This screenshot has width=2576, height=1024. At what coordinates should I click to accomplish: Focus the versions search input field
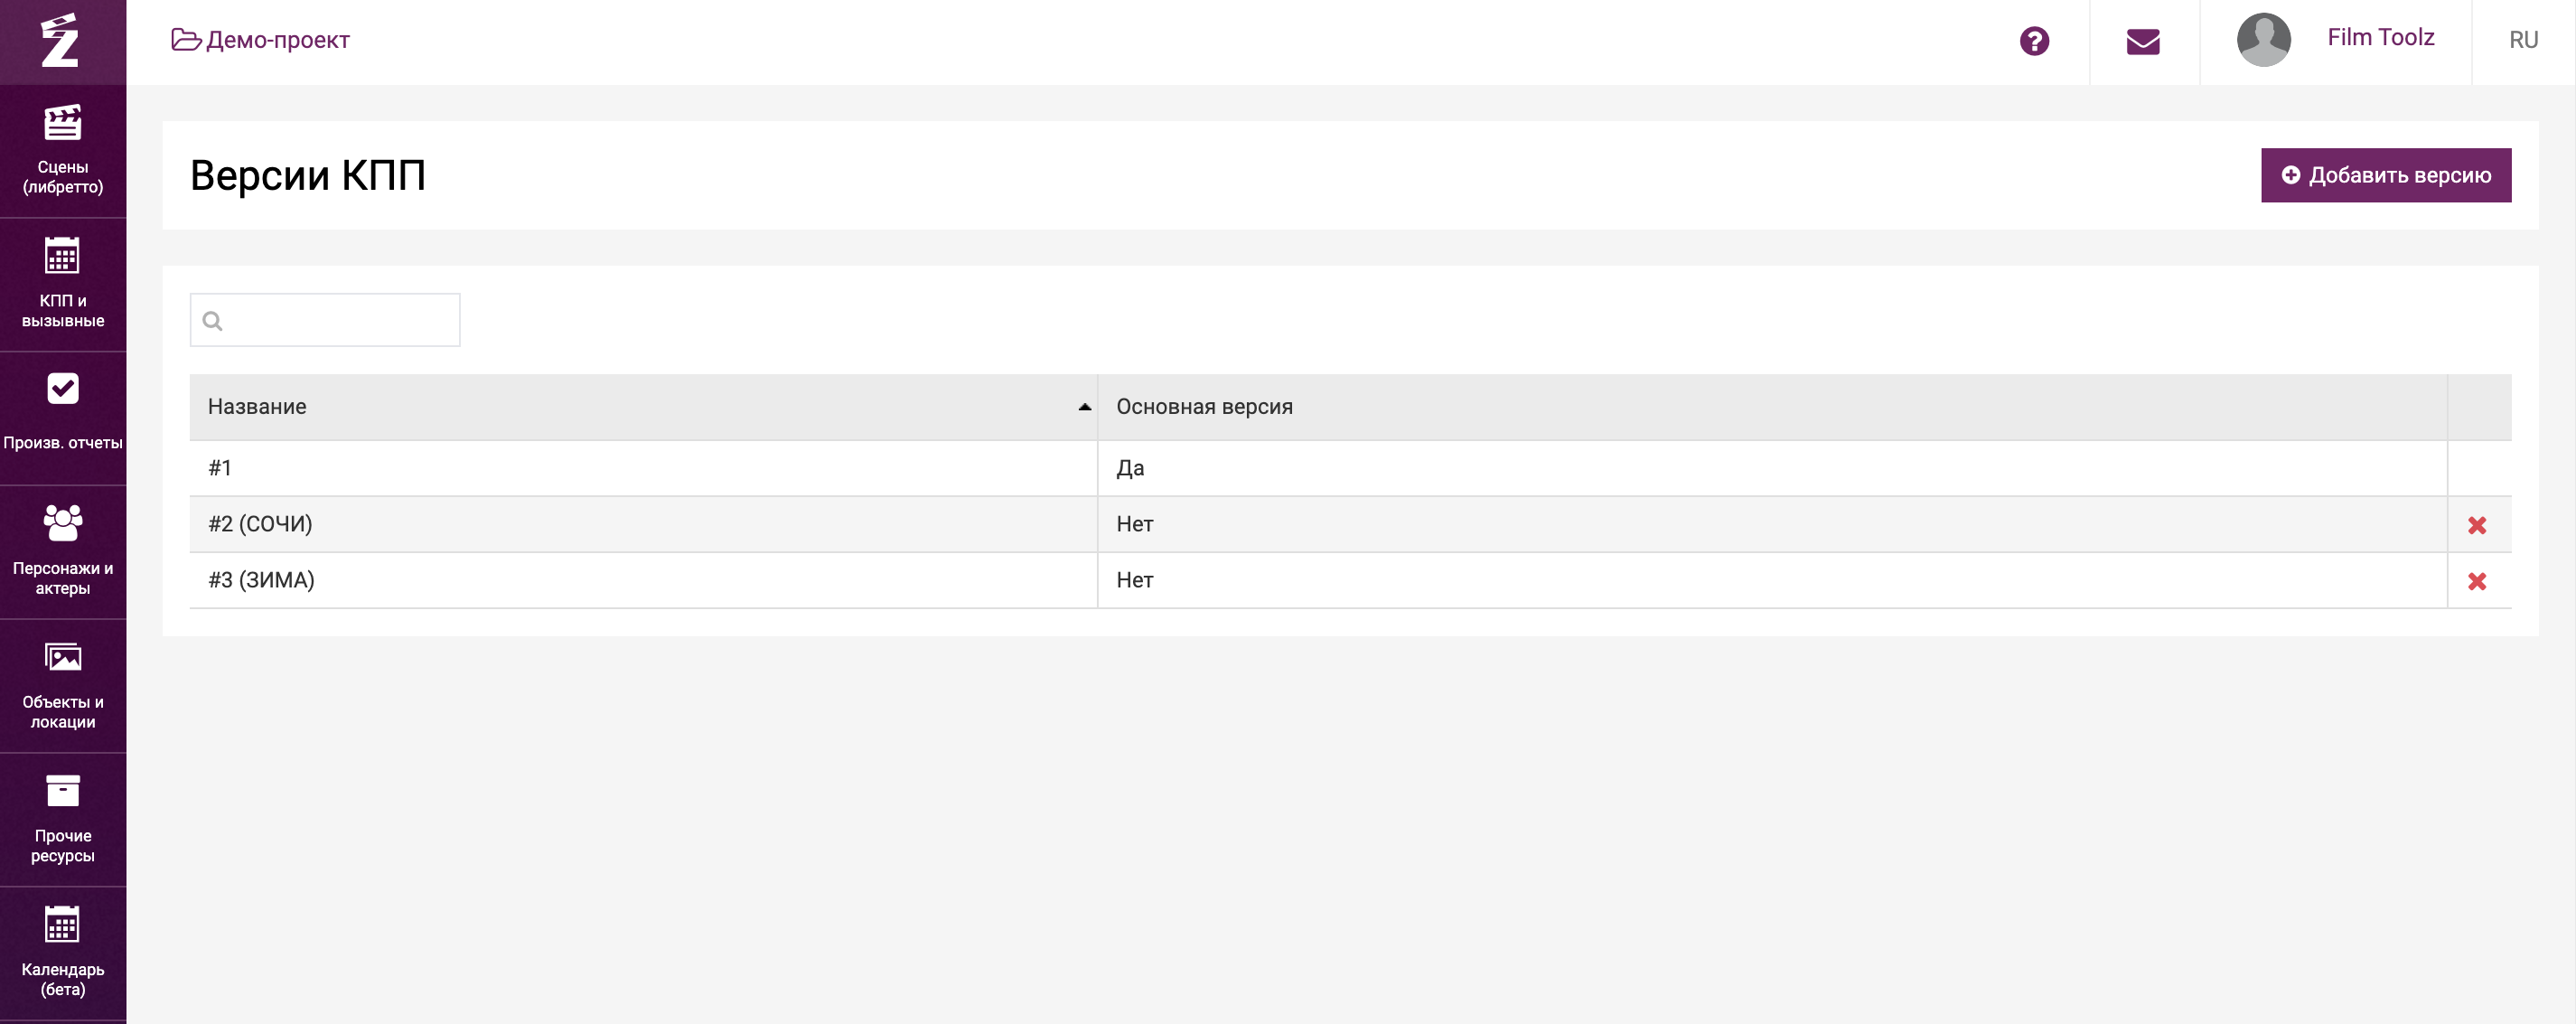coord(335,320)
